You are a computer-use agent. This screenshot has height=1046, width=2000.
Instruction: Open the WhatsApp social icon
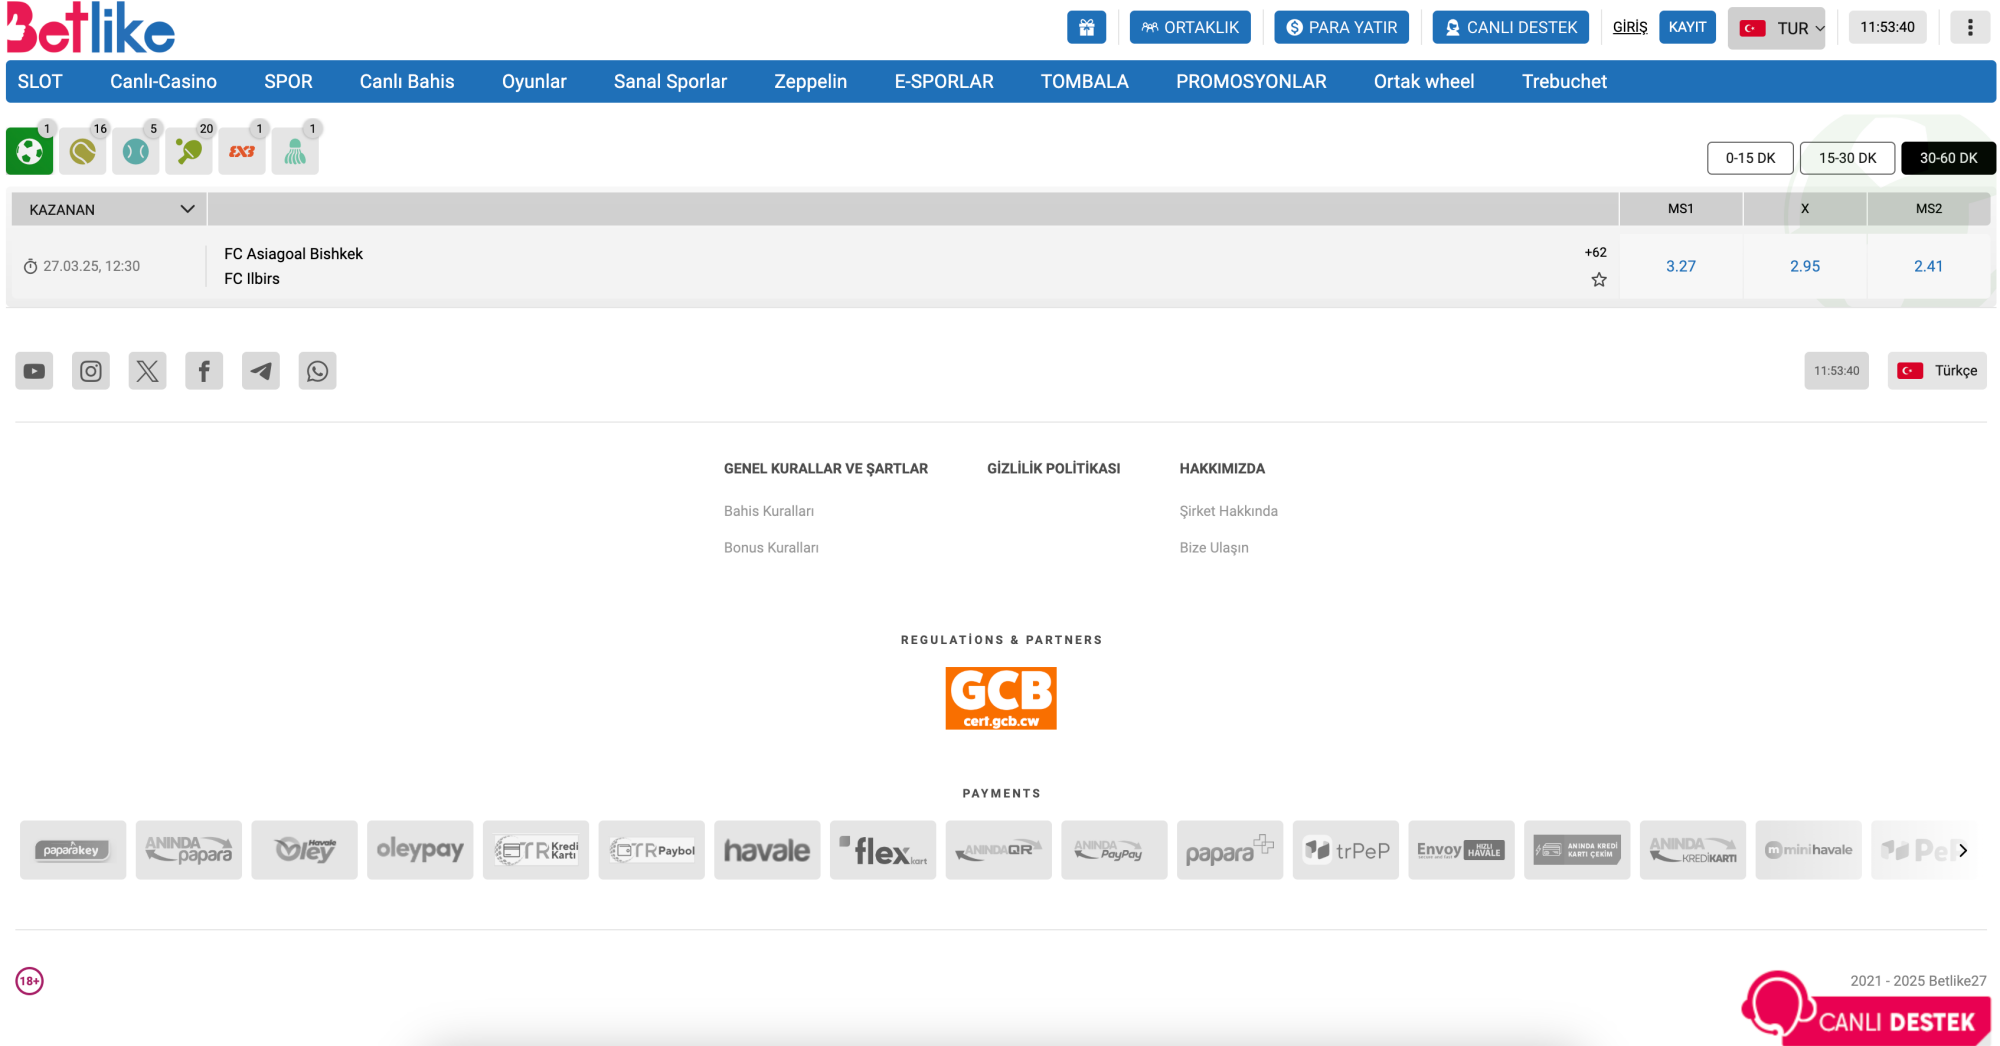(x=317, y=371)
